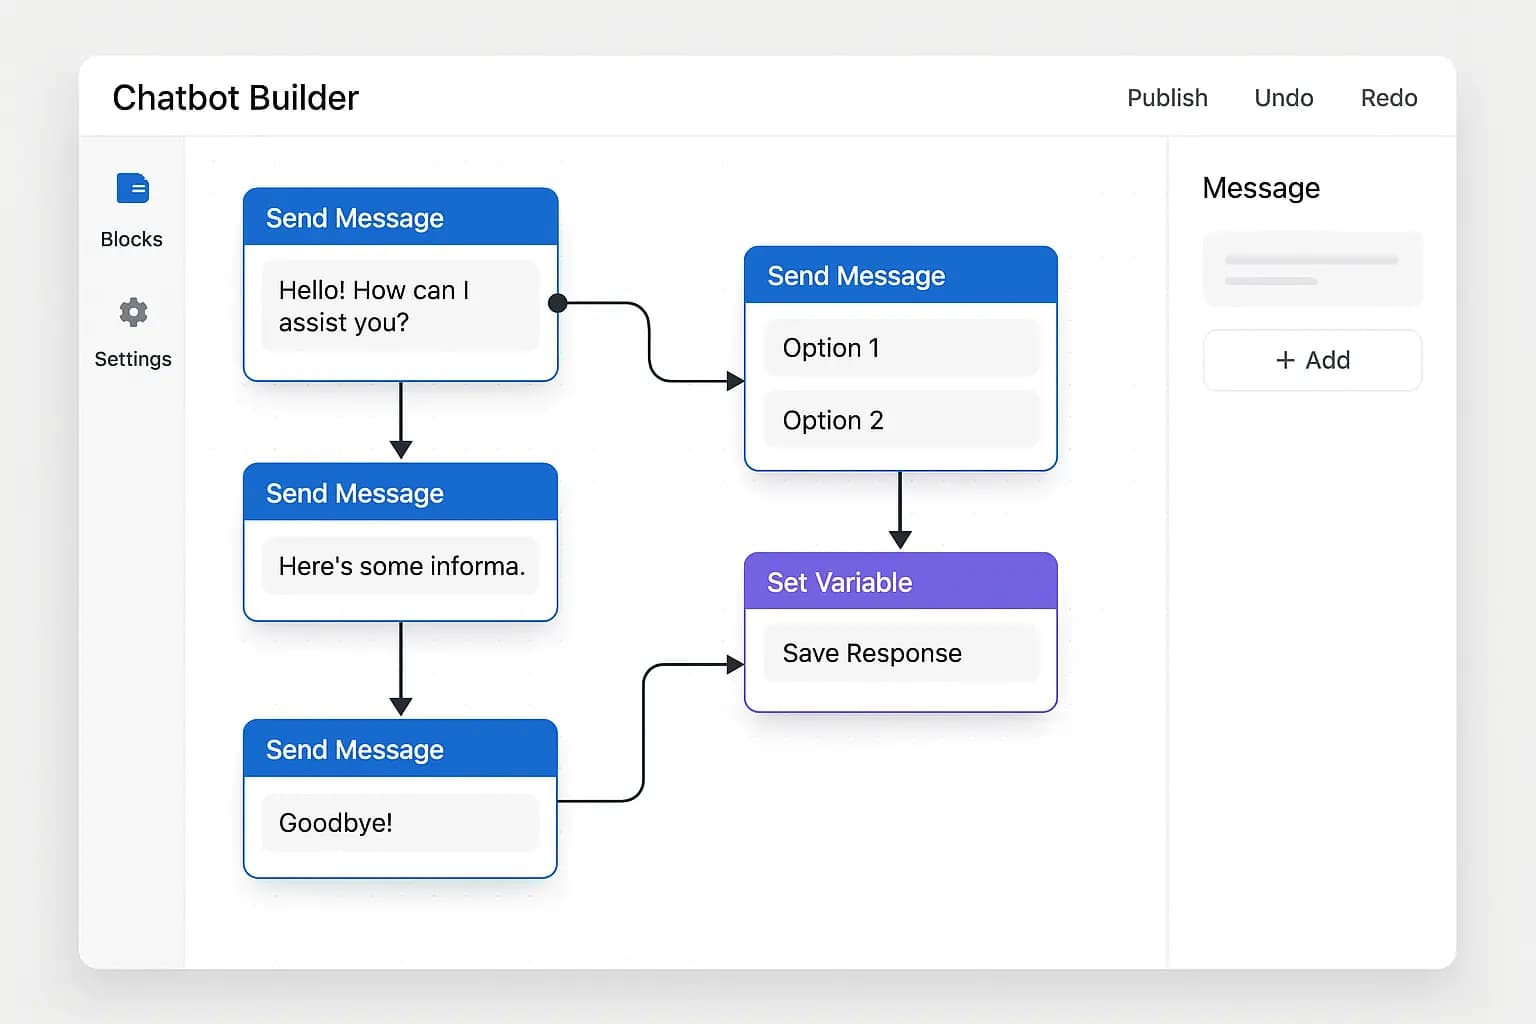This screenshot has width=1536, height=1024.
Task: Click the Message preview placeholder box
Action: click(1312, 270)
